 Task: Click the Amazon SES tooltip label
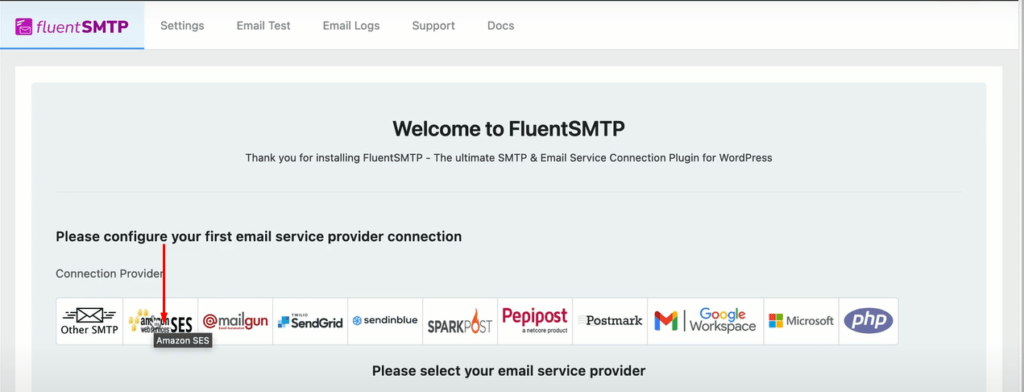click(183, 341)
